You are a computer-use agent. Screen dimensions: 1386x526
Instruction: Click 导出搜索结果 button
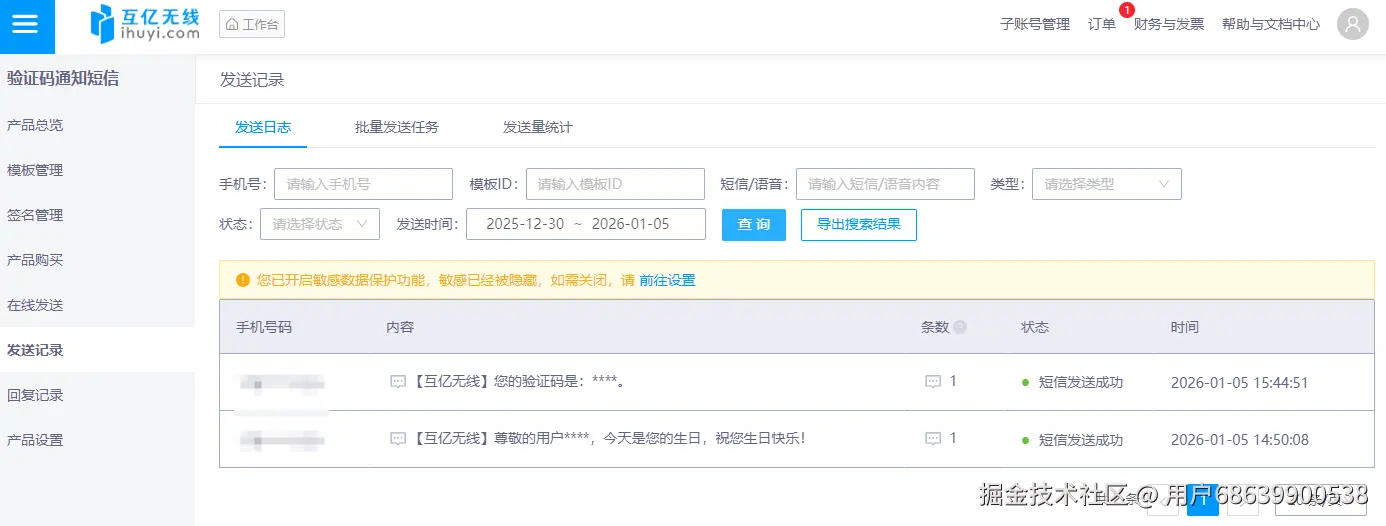click(x=859, y=224)
